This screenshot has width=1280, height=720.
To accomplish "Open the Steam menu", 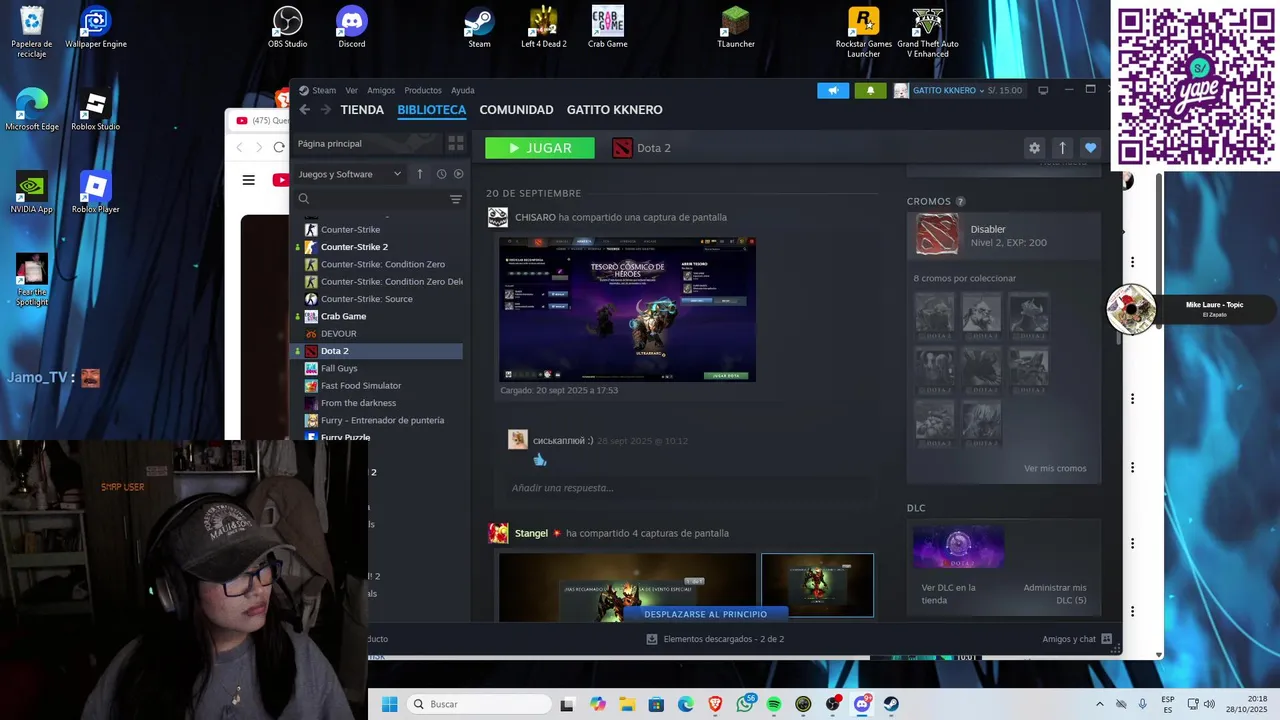I will [324, 90].
